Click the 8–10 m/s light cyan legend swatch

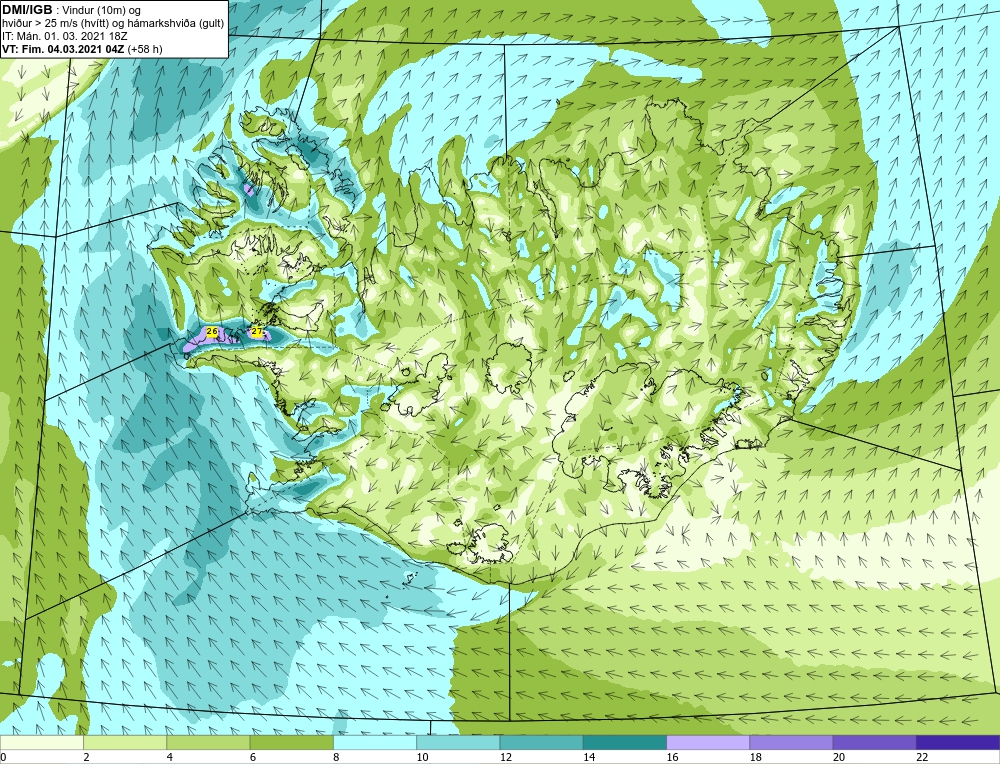[375, 742]
